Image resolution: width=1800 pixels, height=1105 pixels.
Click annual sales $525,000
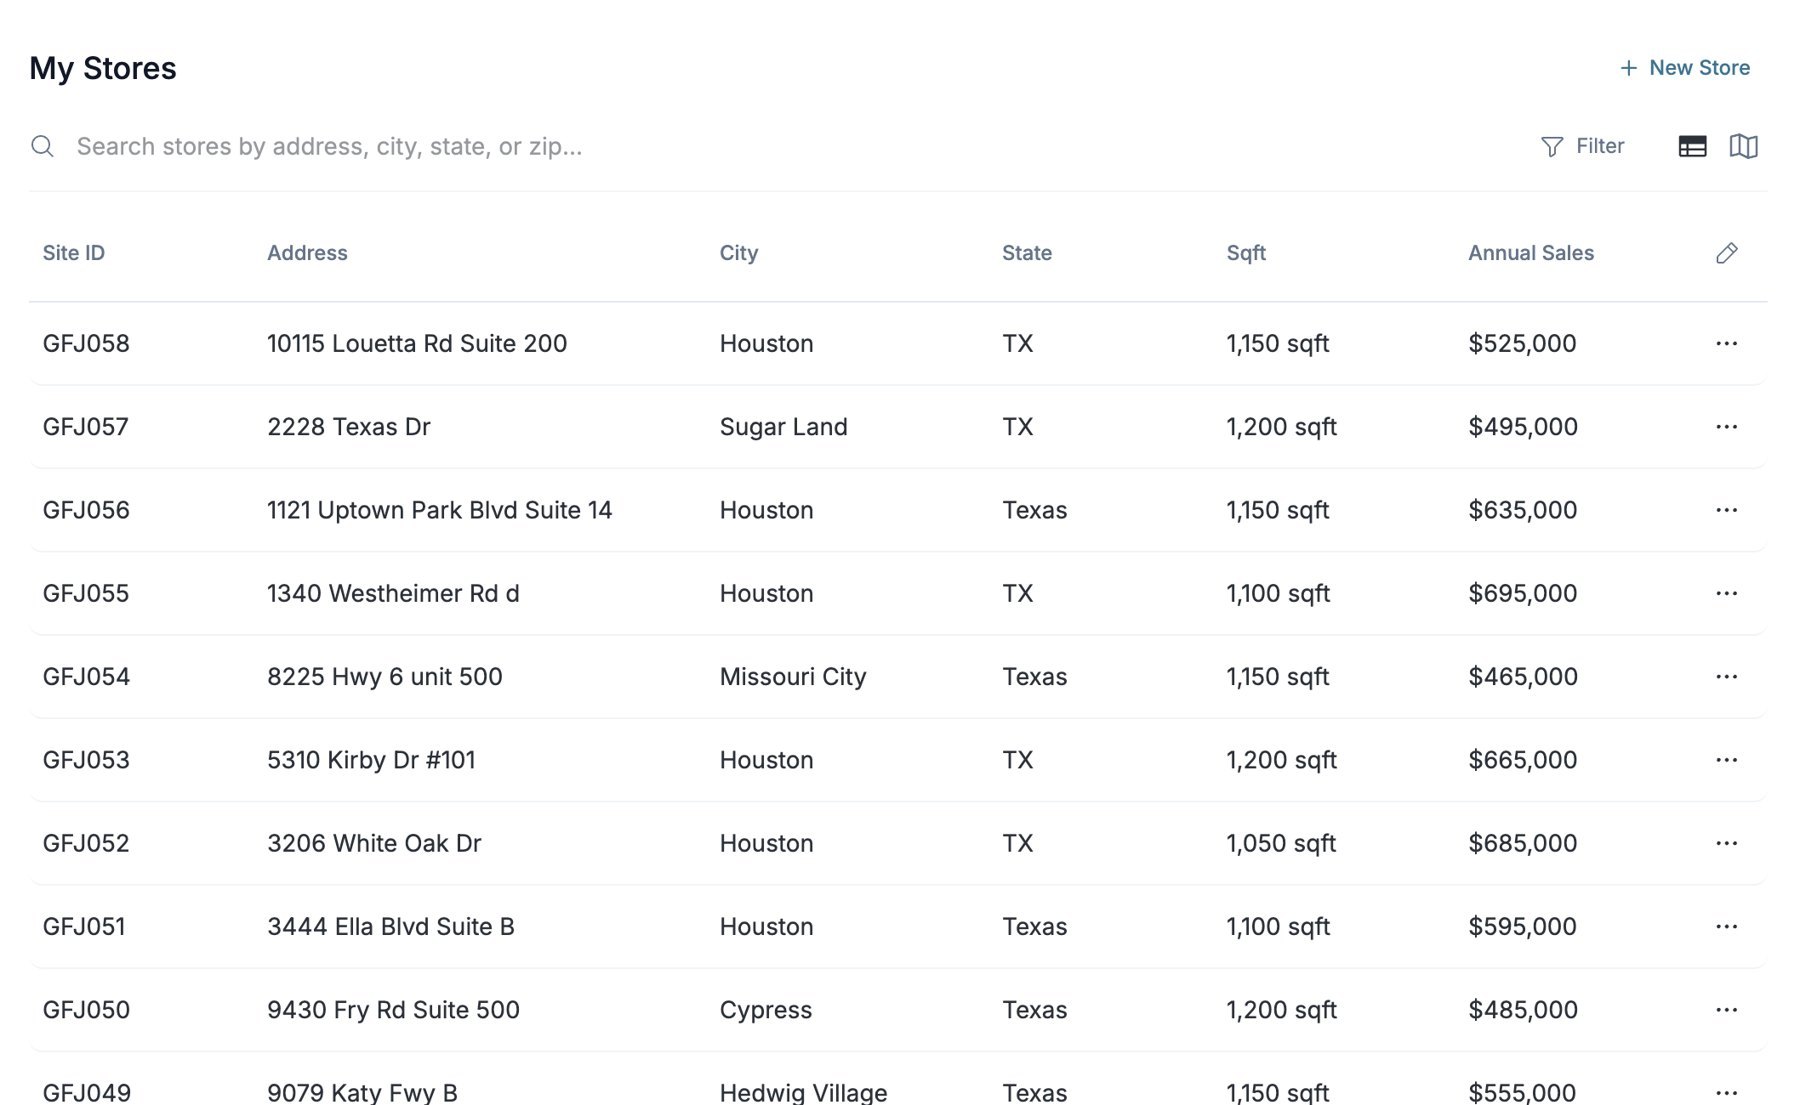(x=1522, y=343)
